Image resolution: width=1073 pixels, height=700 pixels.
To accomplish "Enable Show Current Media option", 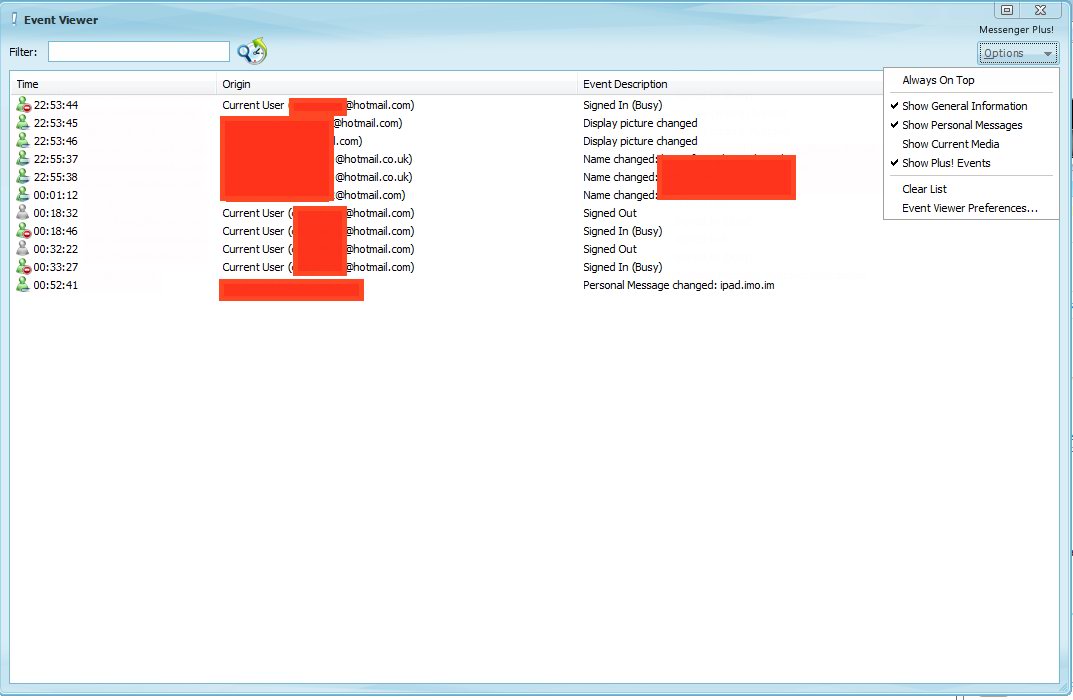I will point(950,144).
